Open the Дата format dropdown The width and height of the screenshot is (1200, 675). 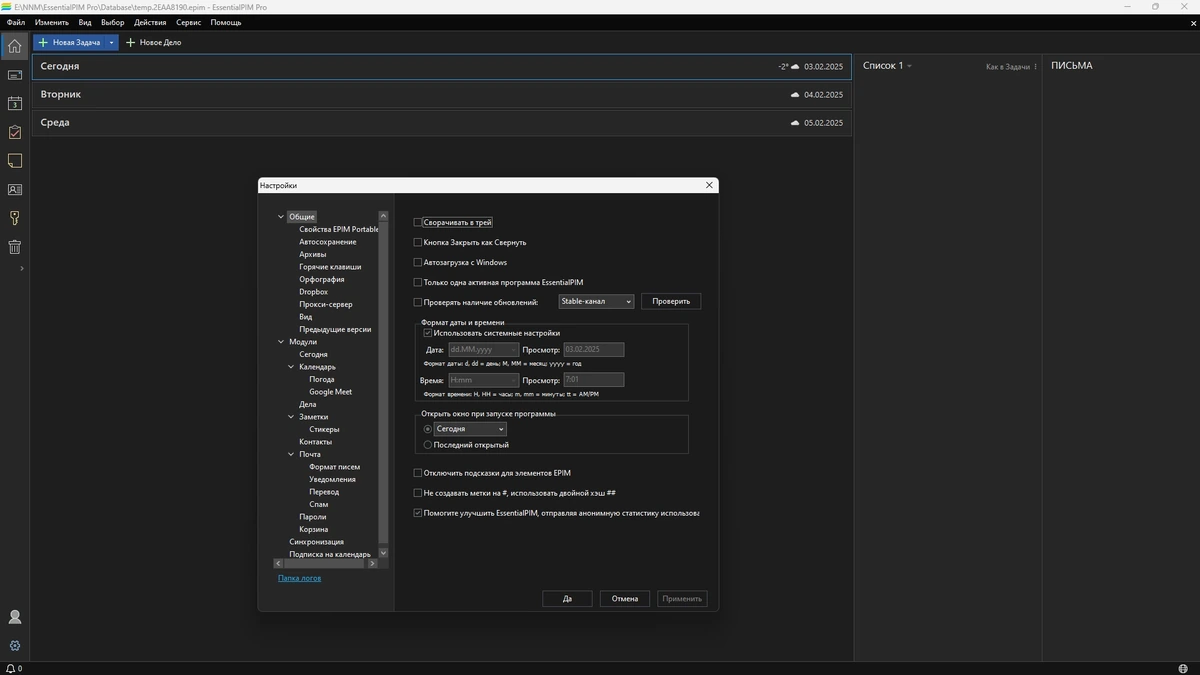(x=483, y=350)
